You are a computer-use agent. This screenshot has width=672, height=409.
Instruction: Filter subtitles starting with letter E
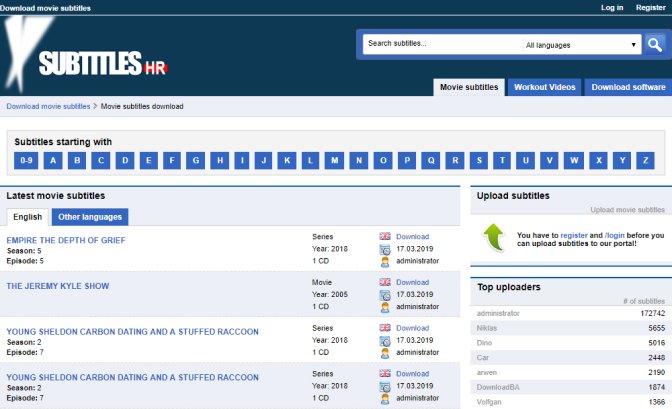click(148, 160)
